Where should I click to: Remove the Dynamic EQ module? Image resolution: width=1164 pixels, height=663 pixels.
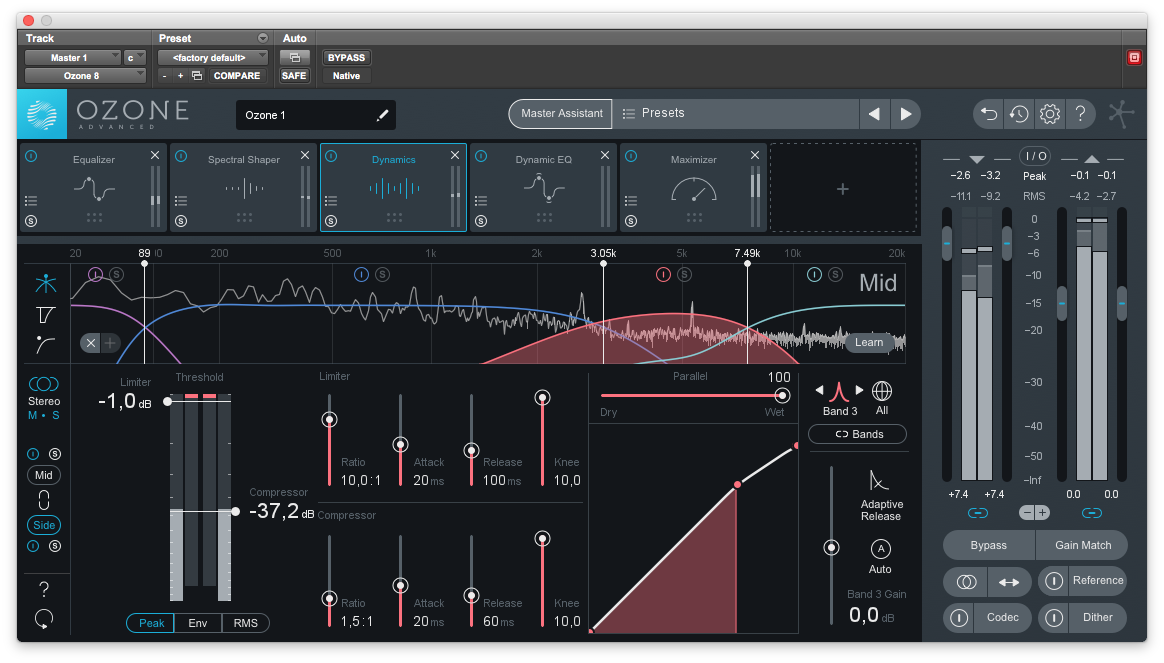(x=604, y=155)
